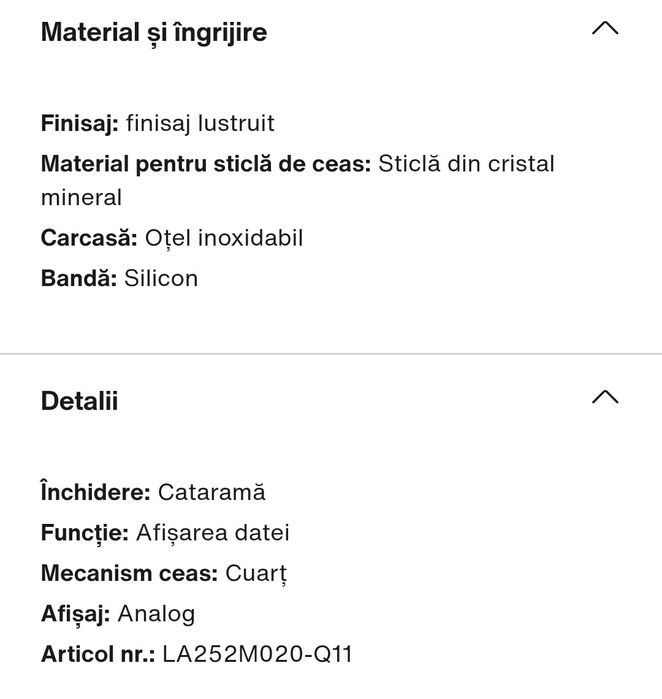Select the Cuarț mechanism value
The height and width of the screenshot is (699, 662).
coord(256,574)
